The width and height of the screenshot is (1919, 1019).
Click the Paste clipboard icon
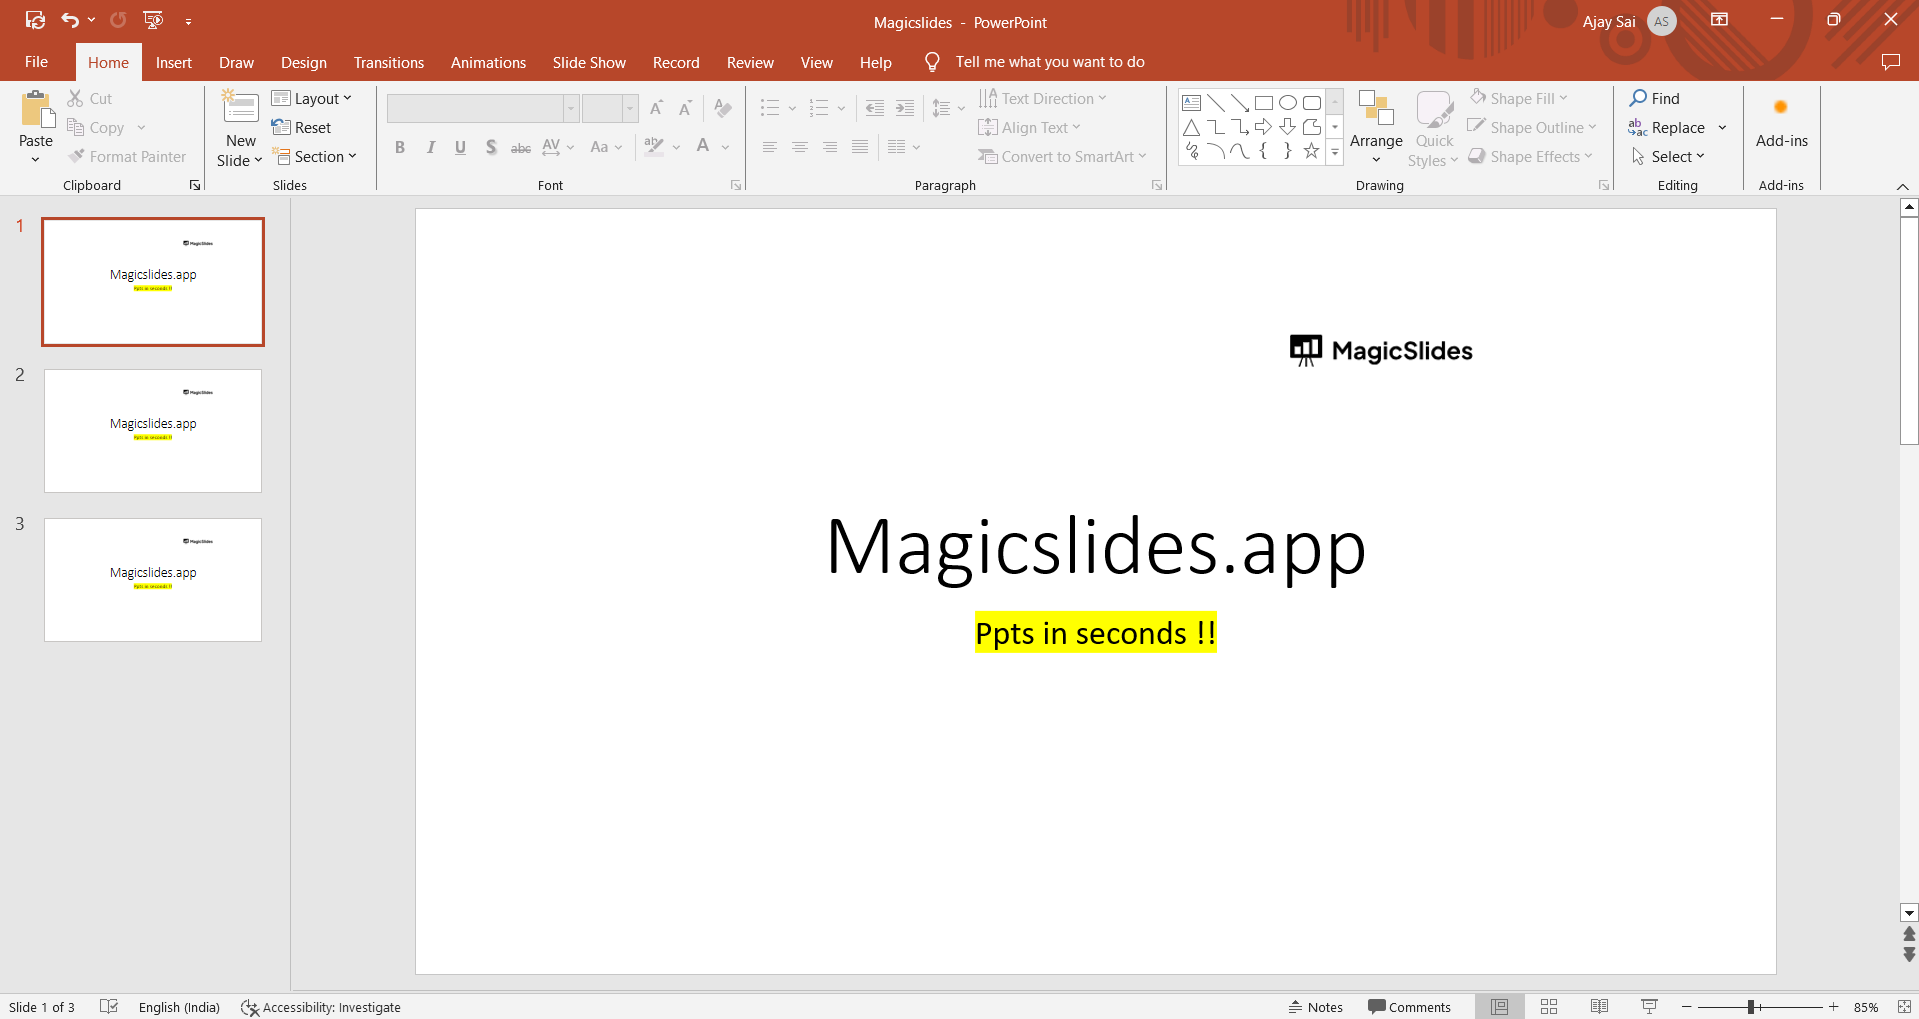tap(37, 110)
